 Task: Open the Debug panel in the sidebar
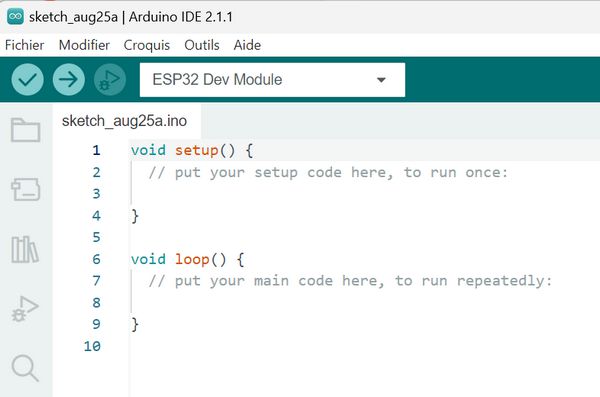pos(25,309)
